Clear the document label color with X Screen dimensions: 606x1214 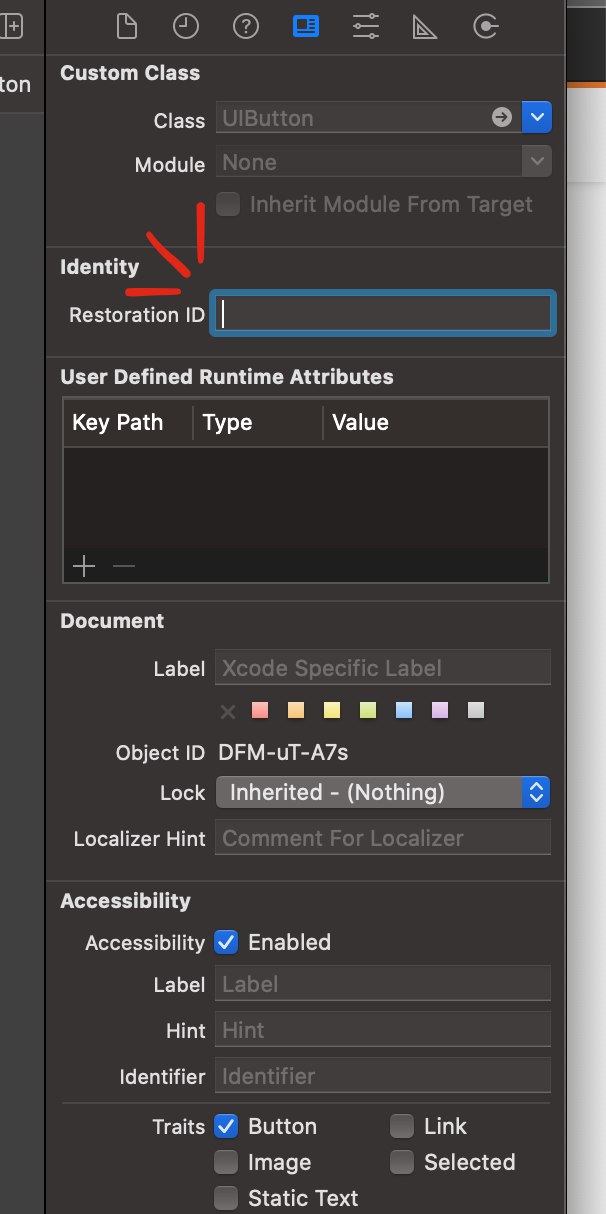click(228, 712)
